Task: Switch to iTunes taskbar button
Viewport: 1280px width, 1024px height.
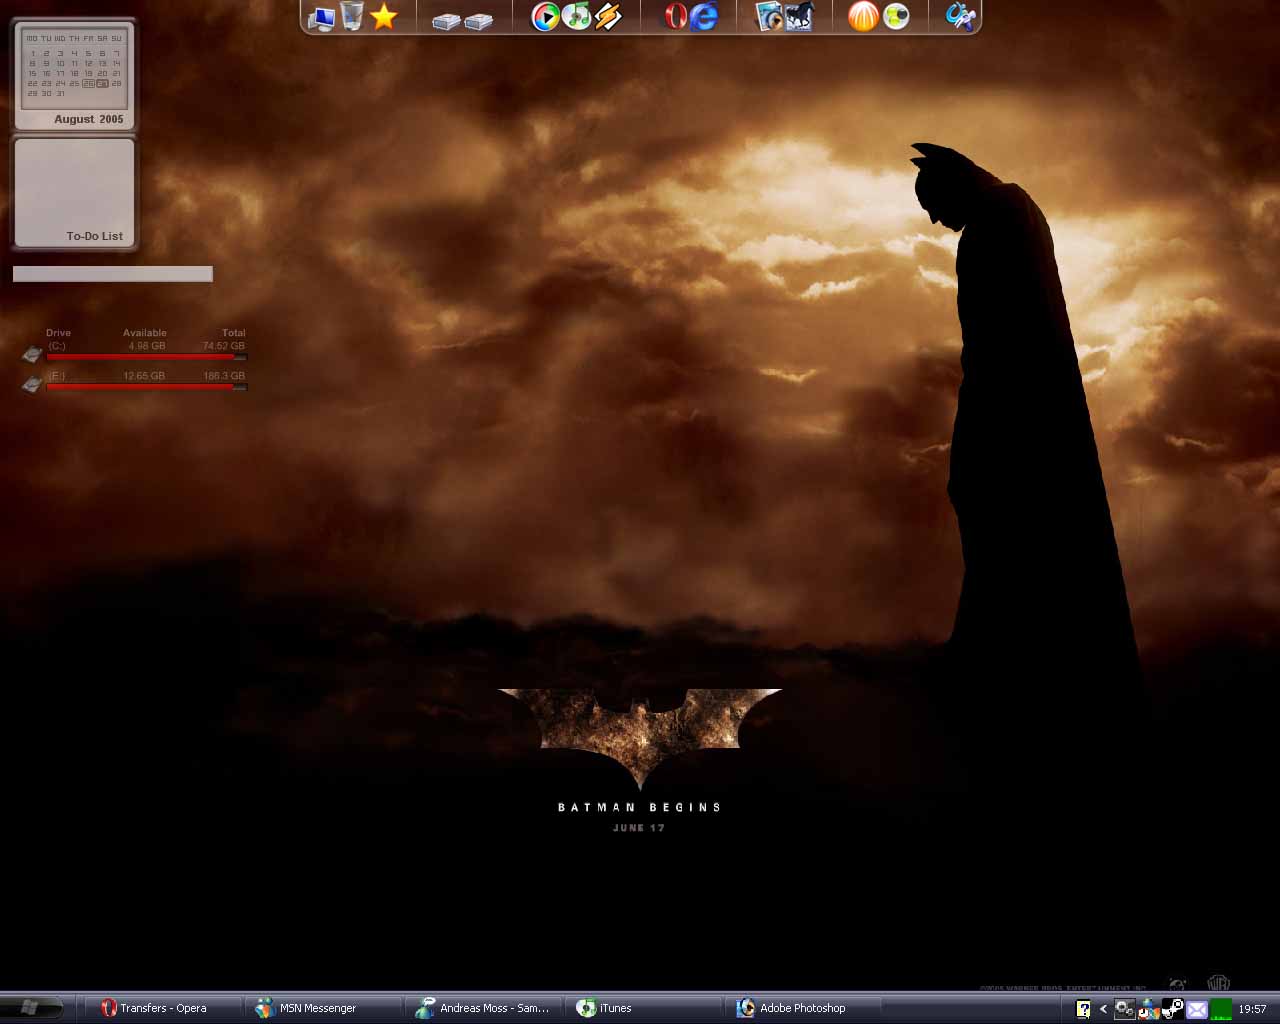Action: click(x=644, y=1008)
